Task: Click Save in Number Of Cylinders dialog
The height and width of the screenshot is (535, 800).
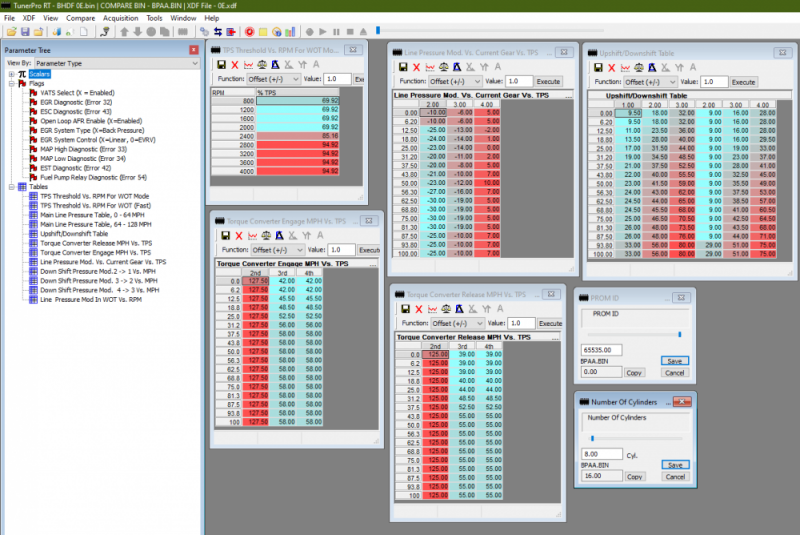Action: (x=674, y=465)
